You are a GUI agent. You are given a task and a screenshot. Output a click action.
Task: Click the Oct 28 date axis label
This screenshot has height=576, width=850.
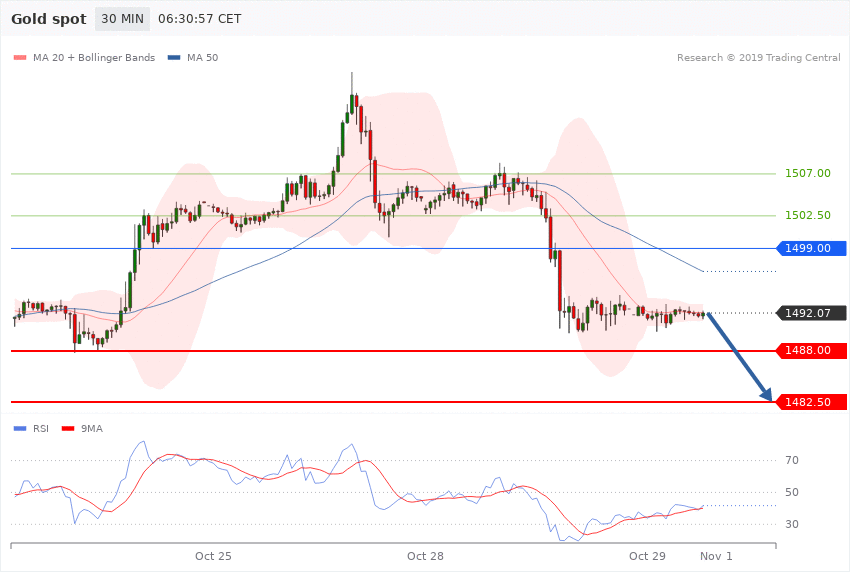point(425,556)
